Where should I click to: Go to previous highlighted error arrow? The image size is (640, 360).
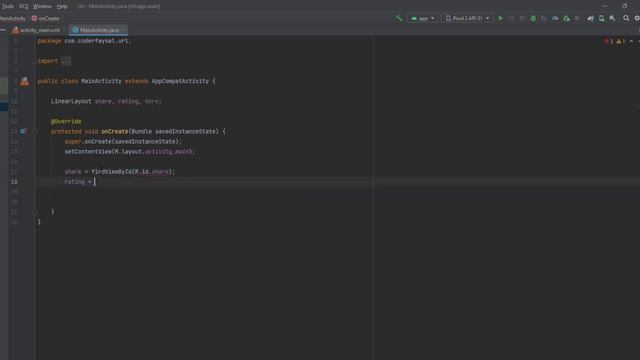pos(631,41)
